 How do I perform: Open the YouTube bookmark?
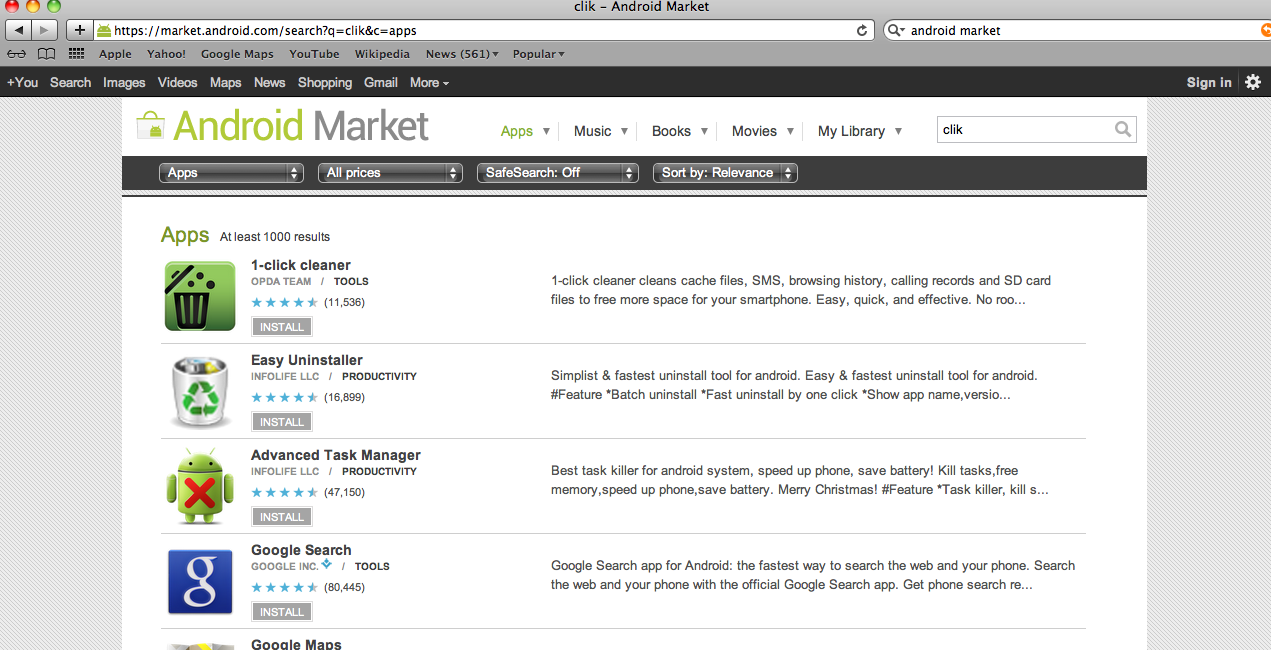(314, 54)
